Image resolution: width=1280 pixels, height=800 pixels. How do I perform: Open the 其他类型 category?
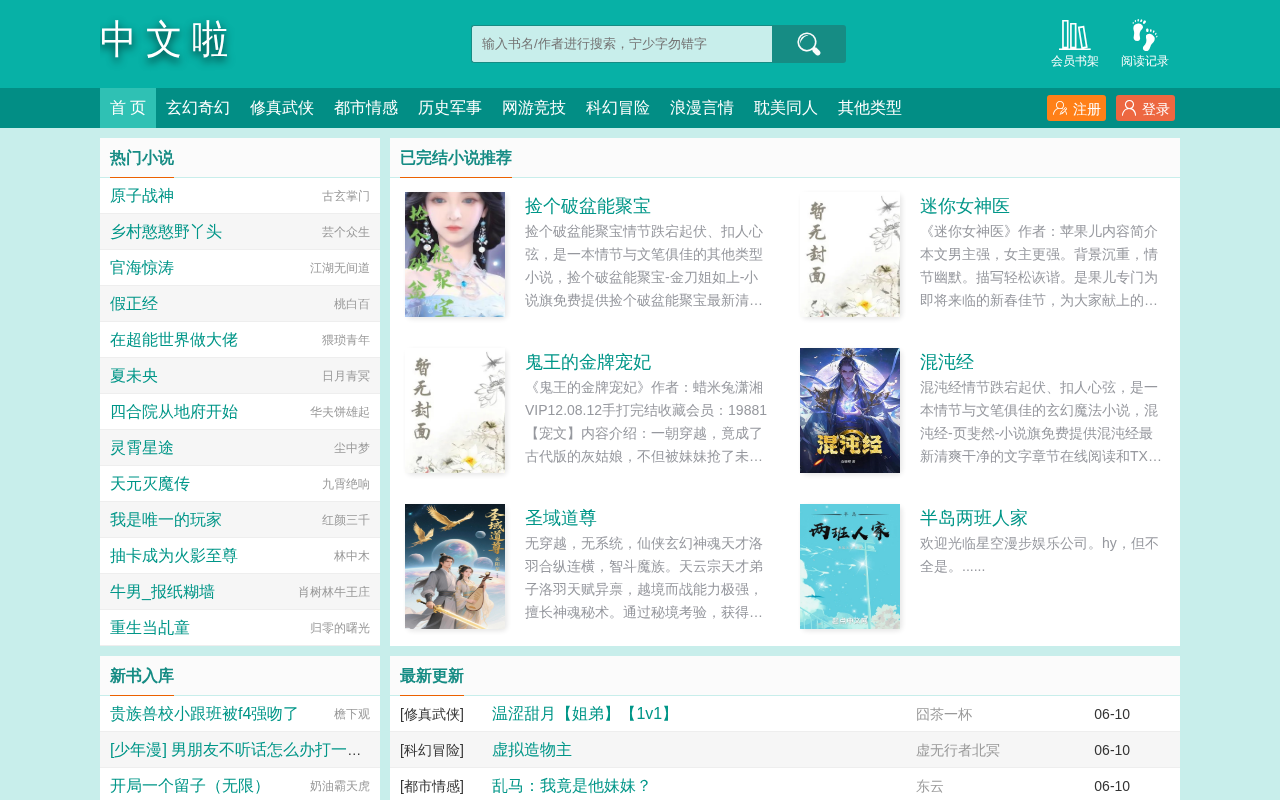870,108
